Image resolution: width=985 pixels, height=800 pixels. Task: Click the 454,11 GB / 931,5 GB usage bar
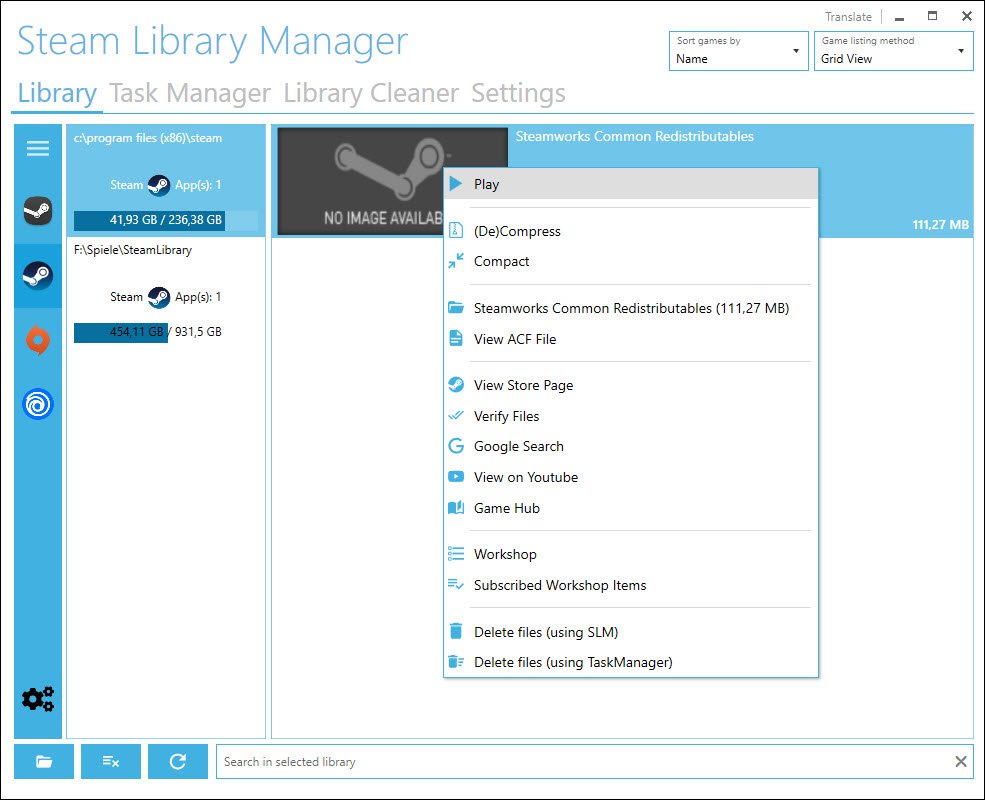[x=166, y=332]
